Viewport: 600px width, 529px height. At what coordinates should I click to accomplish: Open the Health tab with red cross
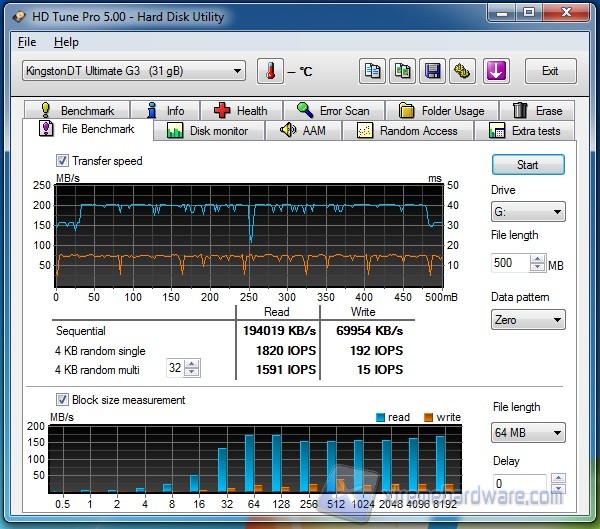pyautogui.click(x=240, y=111)
